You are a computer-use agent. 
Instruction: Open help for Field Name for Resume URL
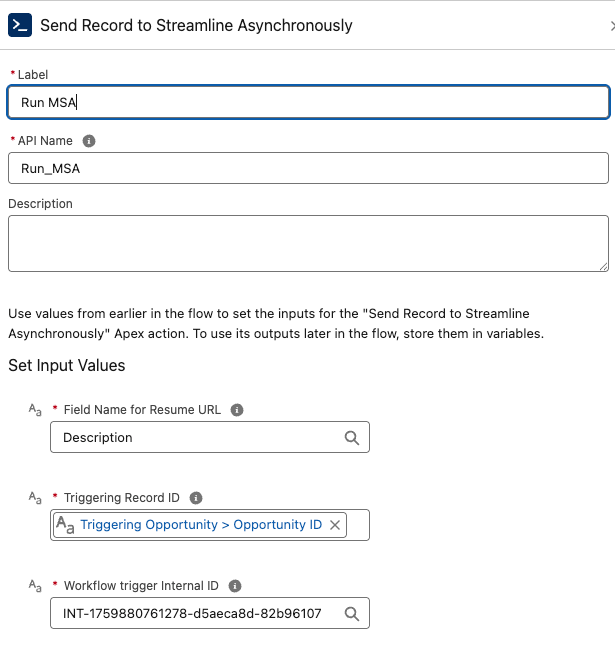237,410
